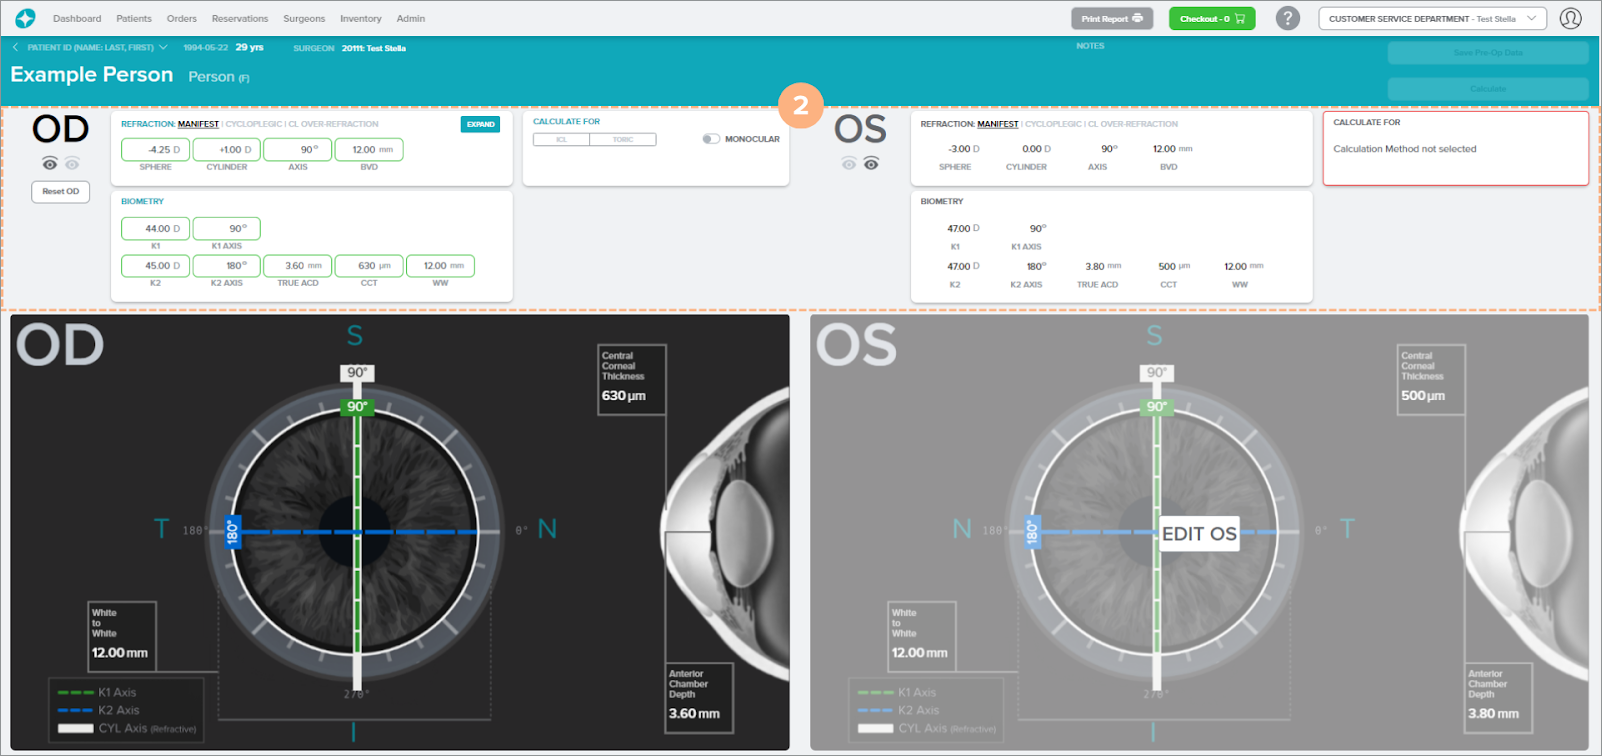Click the Edit OS overlay on diagram
Screen dimensions: 1602x756
pos(1199,534)
